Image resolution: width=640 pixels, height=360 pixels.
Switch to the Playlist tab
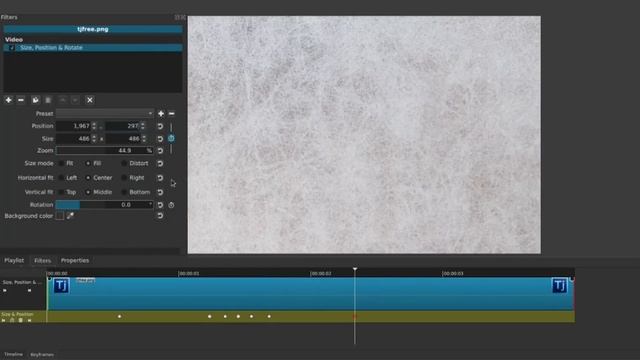[x=14, y=260]
